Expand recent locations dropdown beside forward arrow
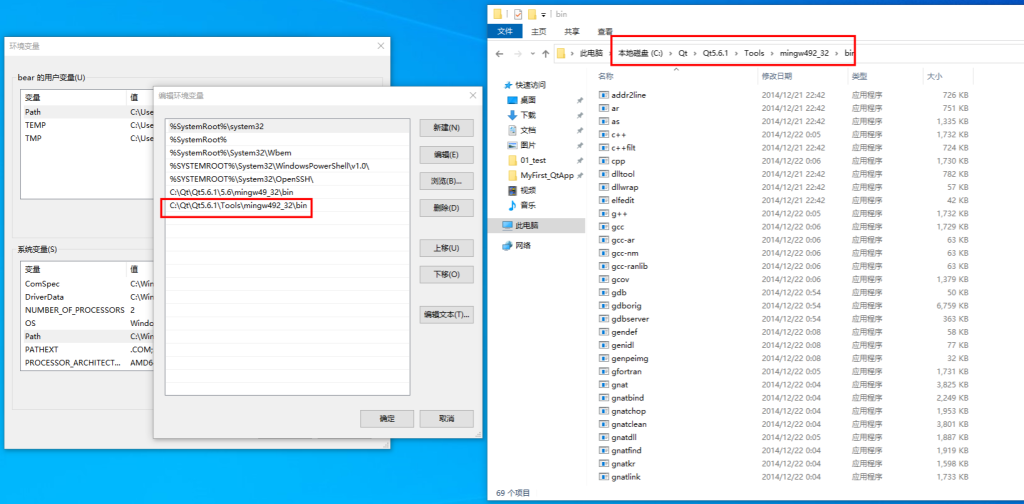 point(531,53)
